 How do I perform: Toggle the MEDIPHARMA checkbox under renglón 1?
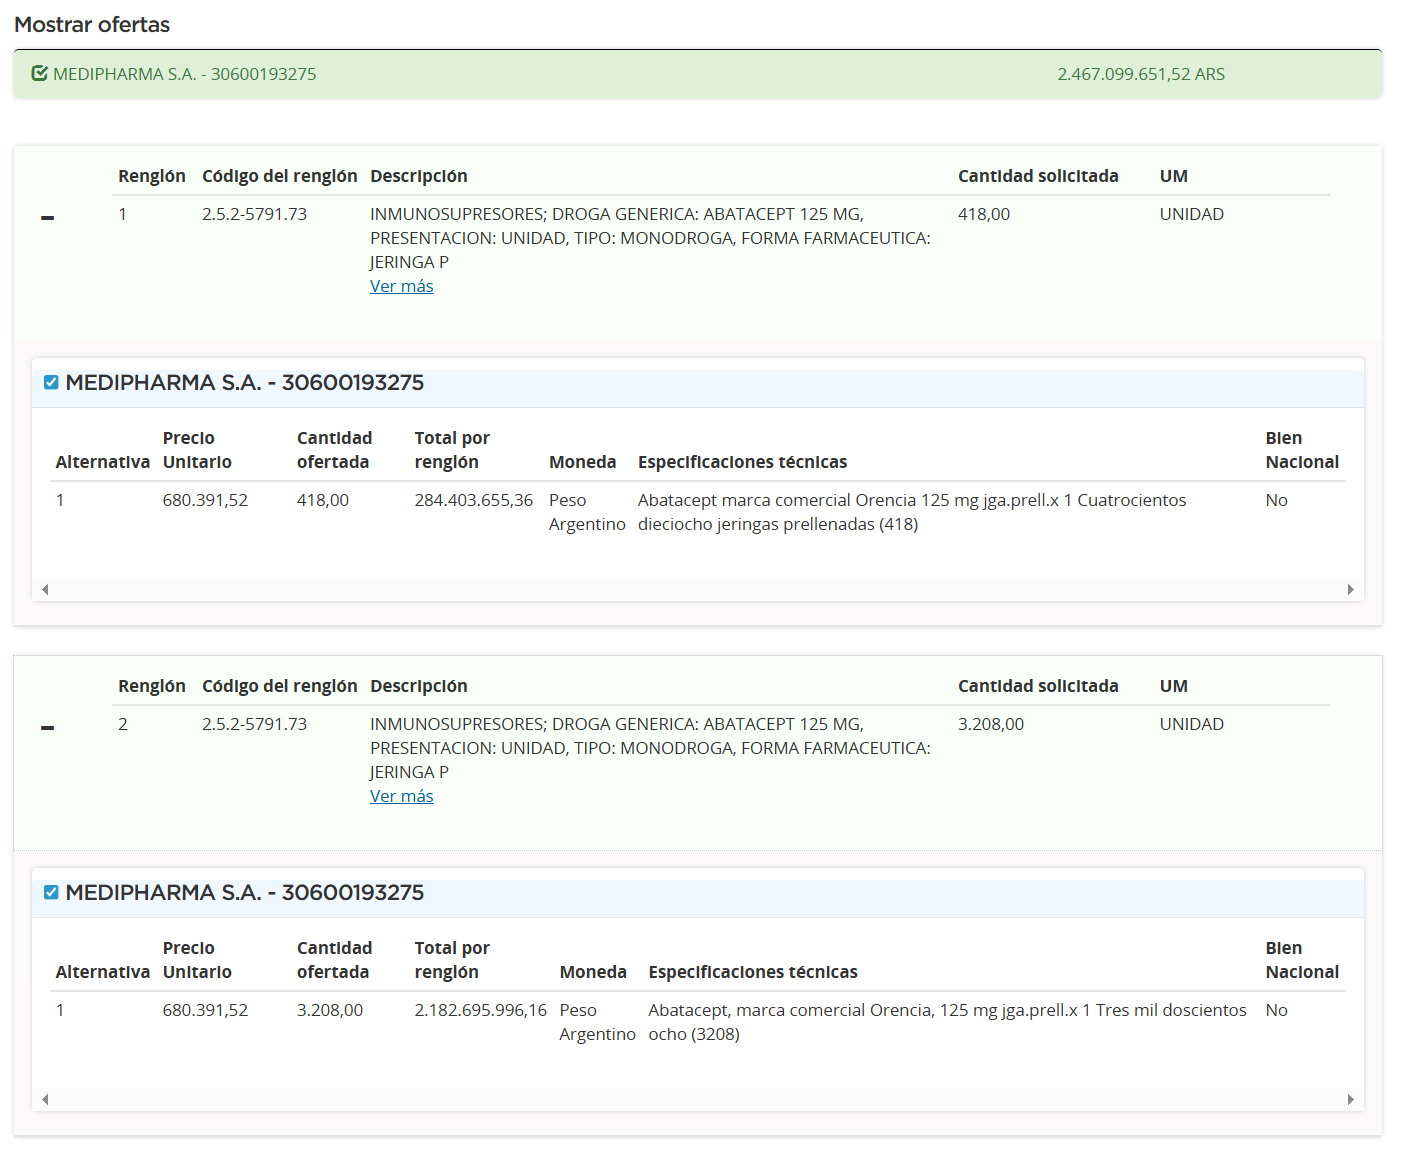pyautogui.click(x=51, y=382)
